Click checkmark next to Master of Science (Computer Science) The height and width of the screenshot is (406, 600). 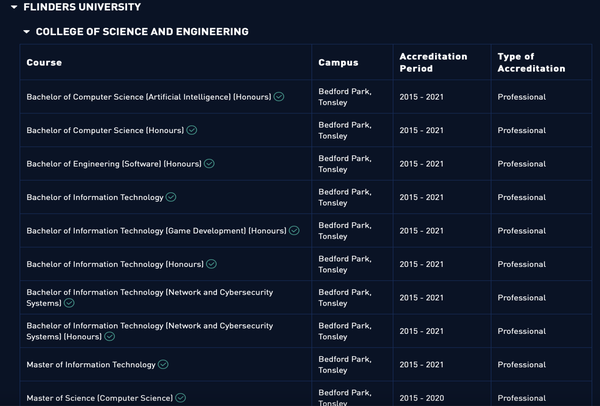point(180,398)
